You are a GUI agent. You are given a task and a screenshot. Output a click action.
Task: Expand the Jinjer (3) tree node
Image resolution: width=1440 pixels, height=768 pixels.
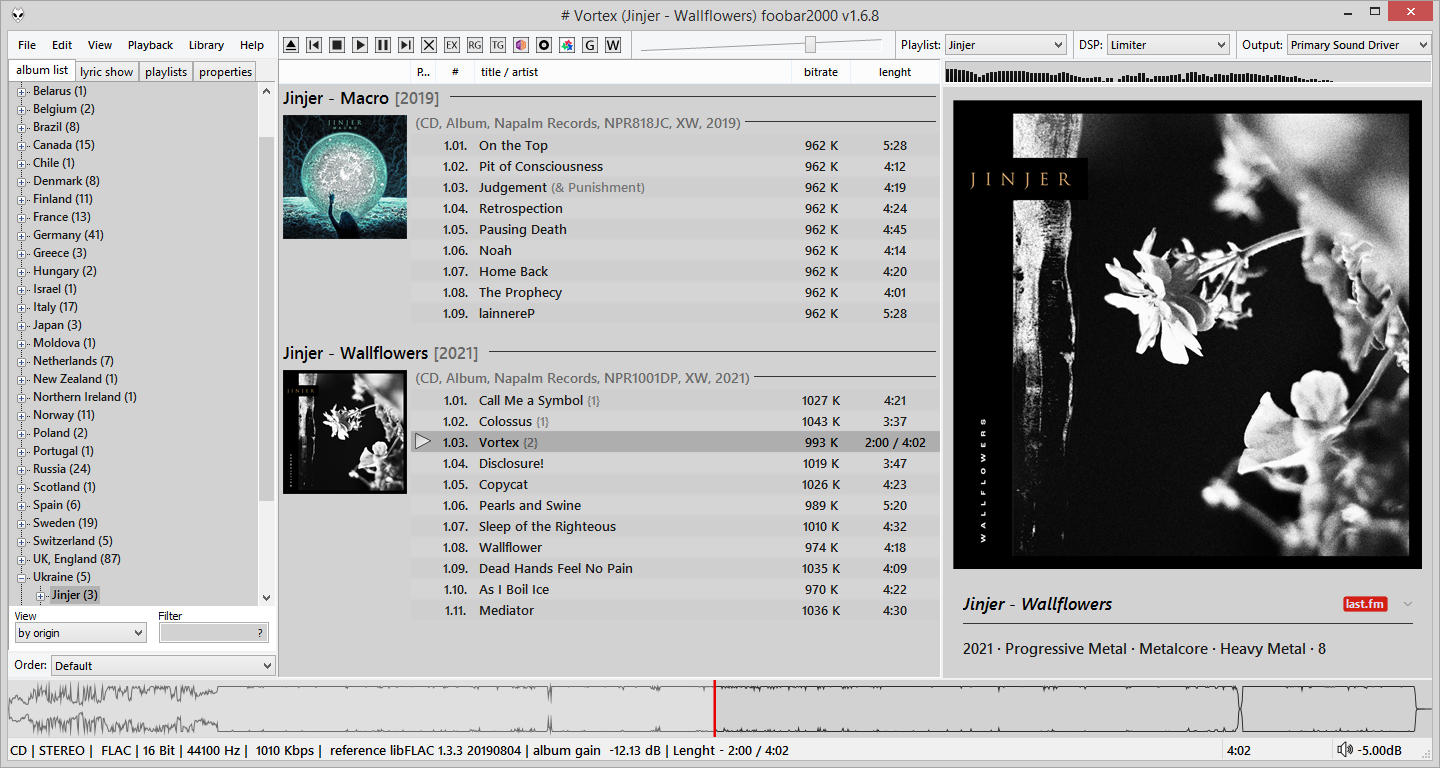[42, 595]
